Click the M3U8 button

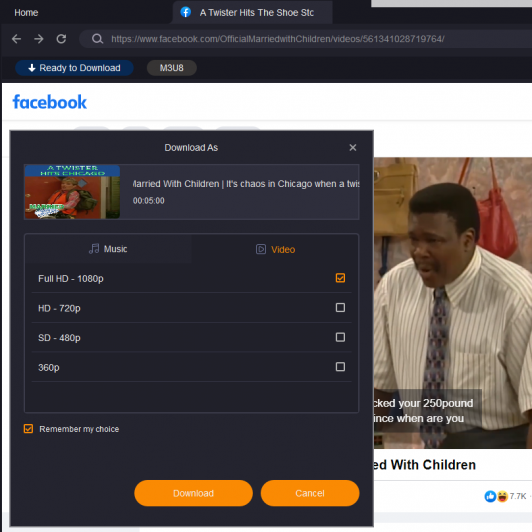point(172,68)
